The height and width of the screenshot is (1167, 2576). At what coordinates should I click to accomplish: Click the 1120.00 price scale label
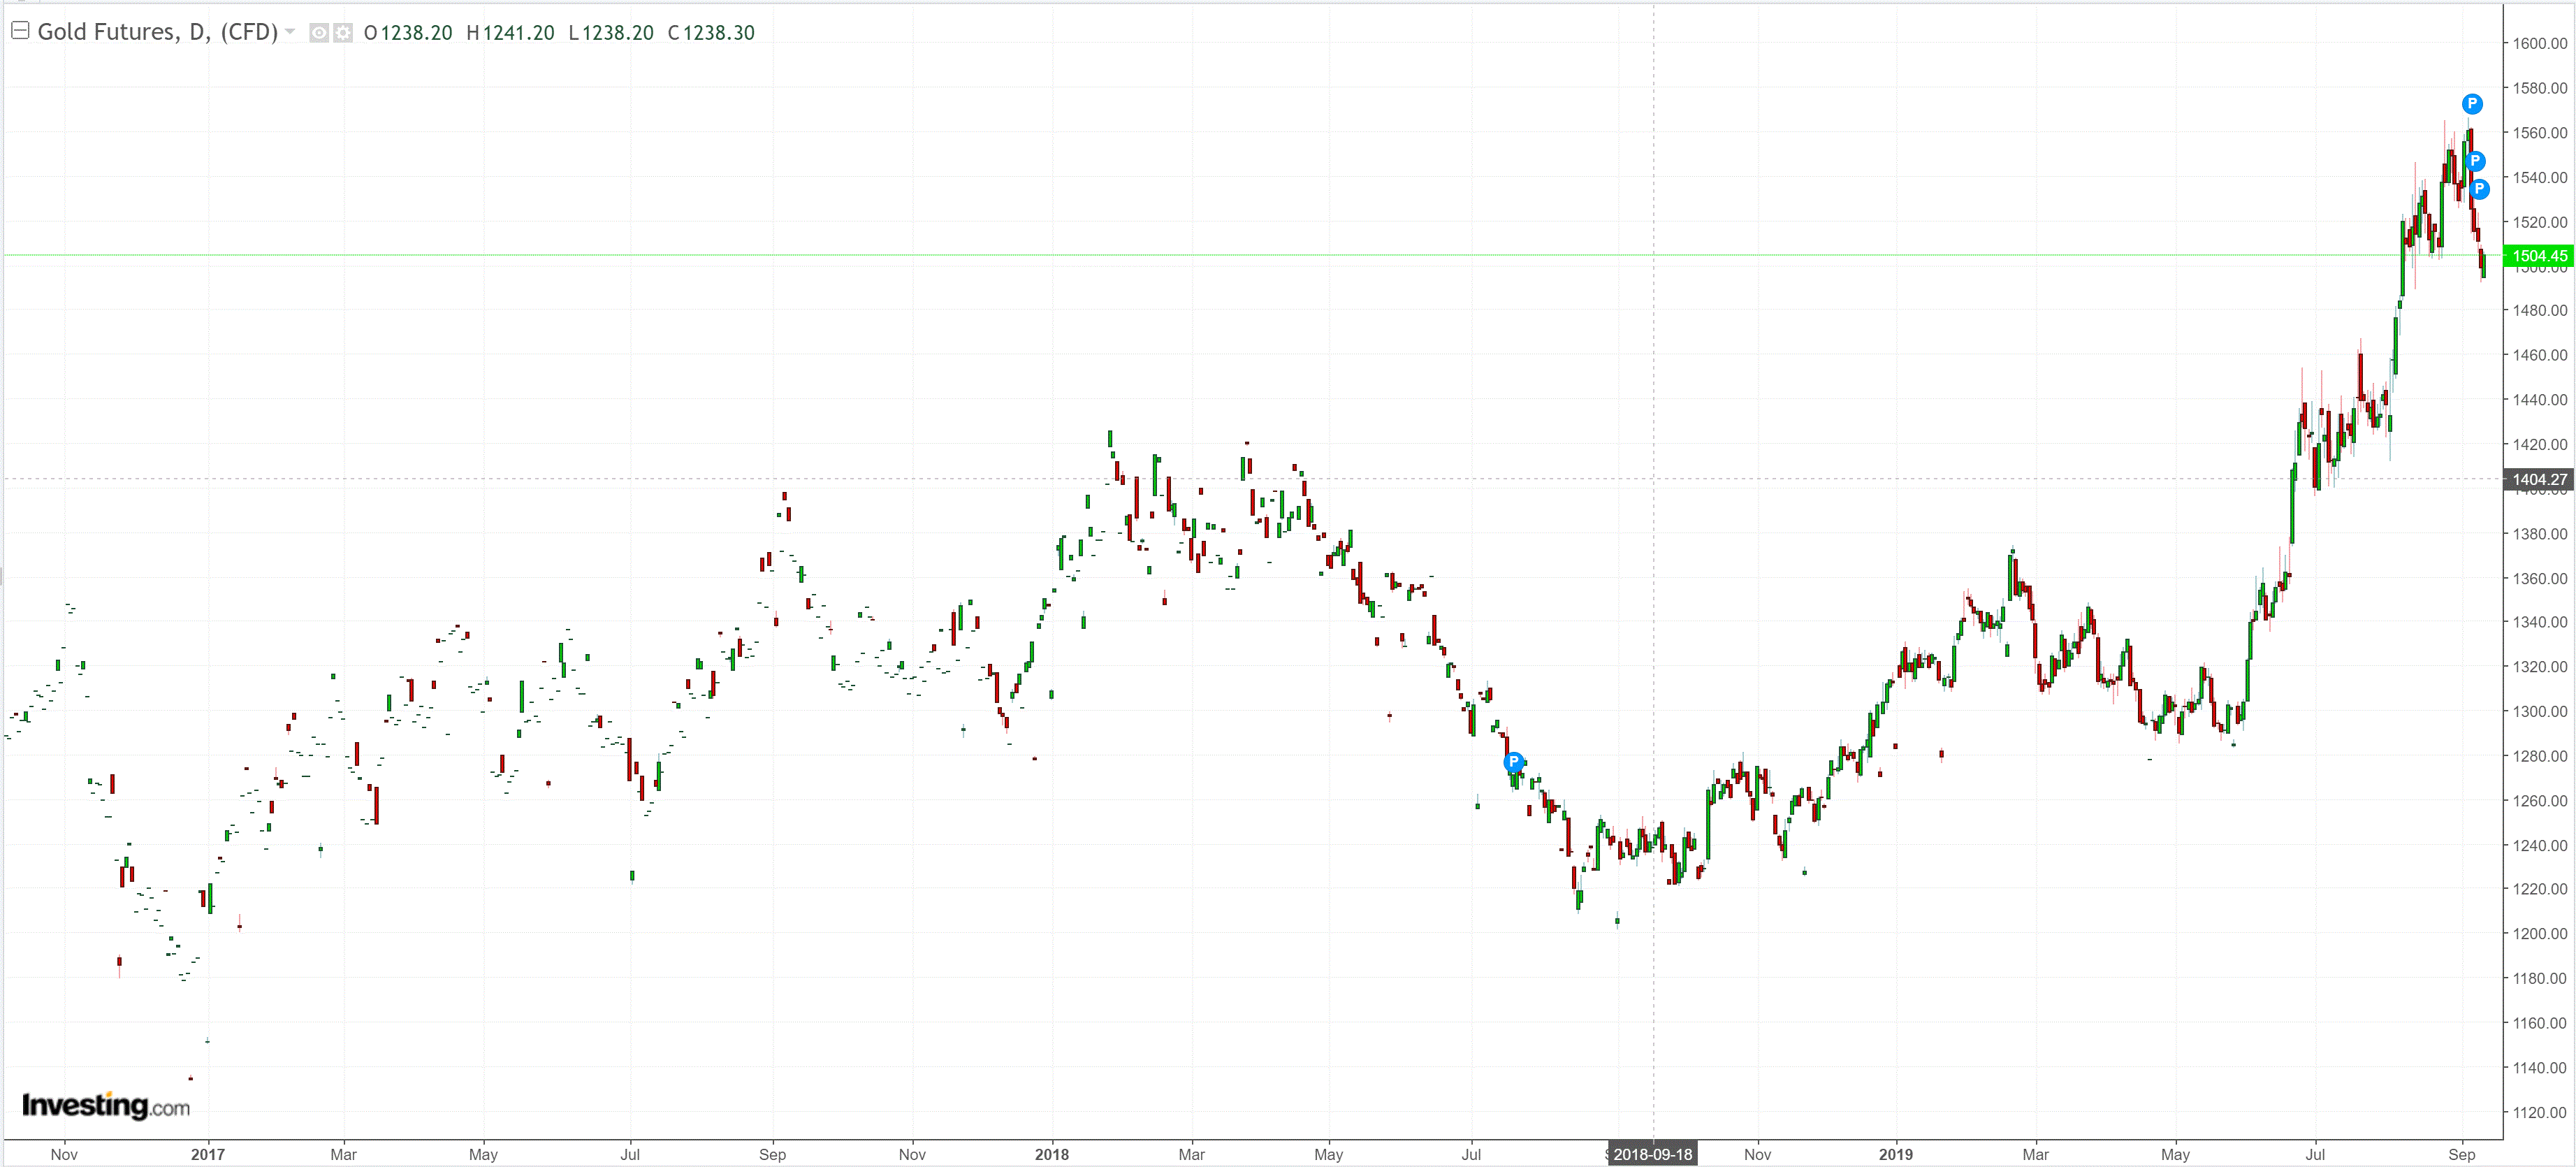click(x=2539, y=1112)
